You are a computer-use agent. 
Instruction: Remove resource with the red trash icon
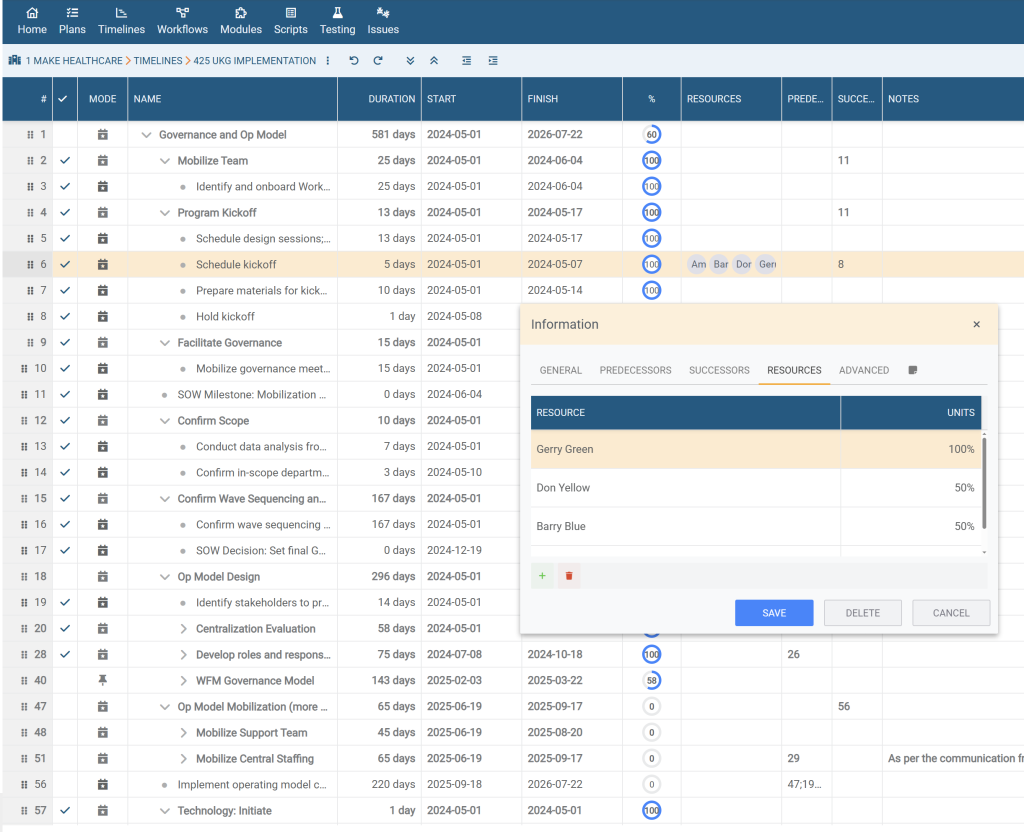tap(569, 576)
